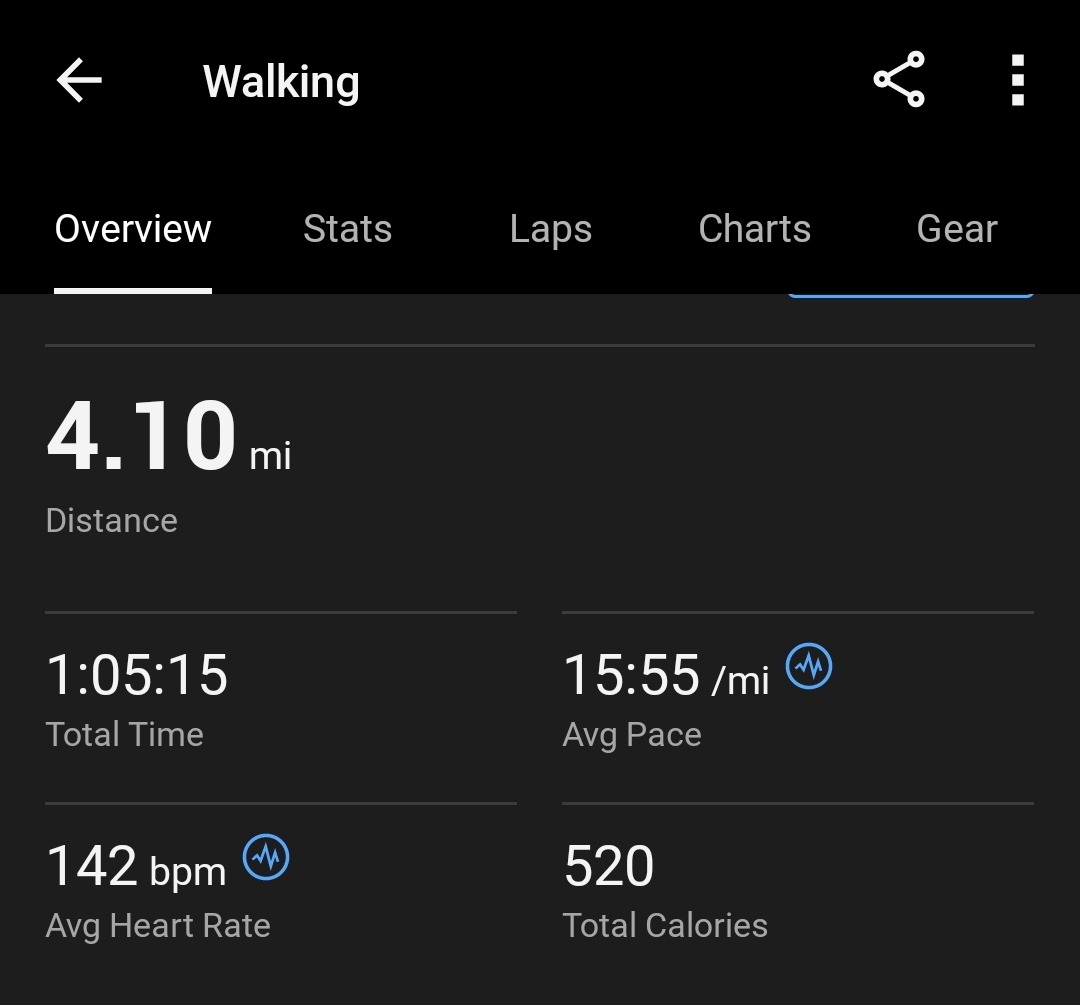Open the share activity icon
The width and height of the screenshot is (1080, 1005).
click(899, 80)
